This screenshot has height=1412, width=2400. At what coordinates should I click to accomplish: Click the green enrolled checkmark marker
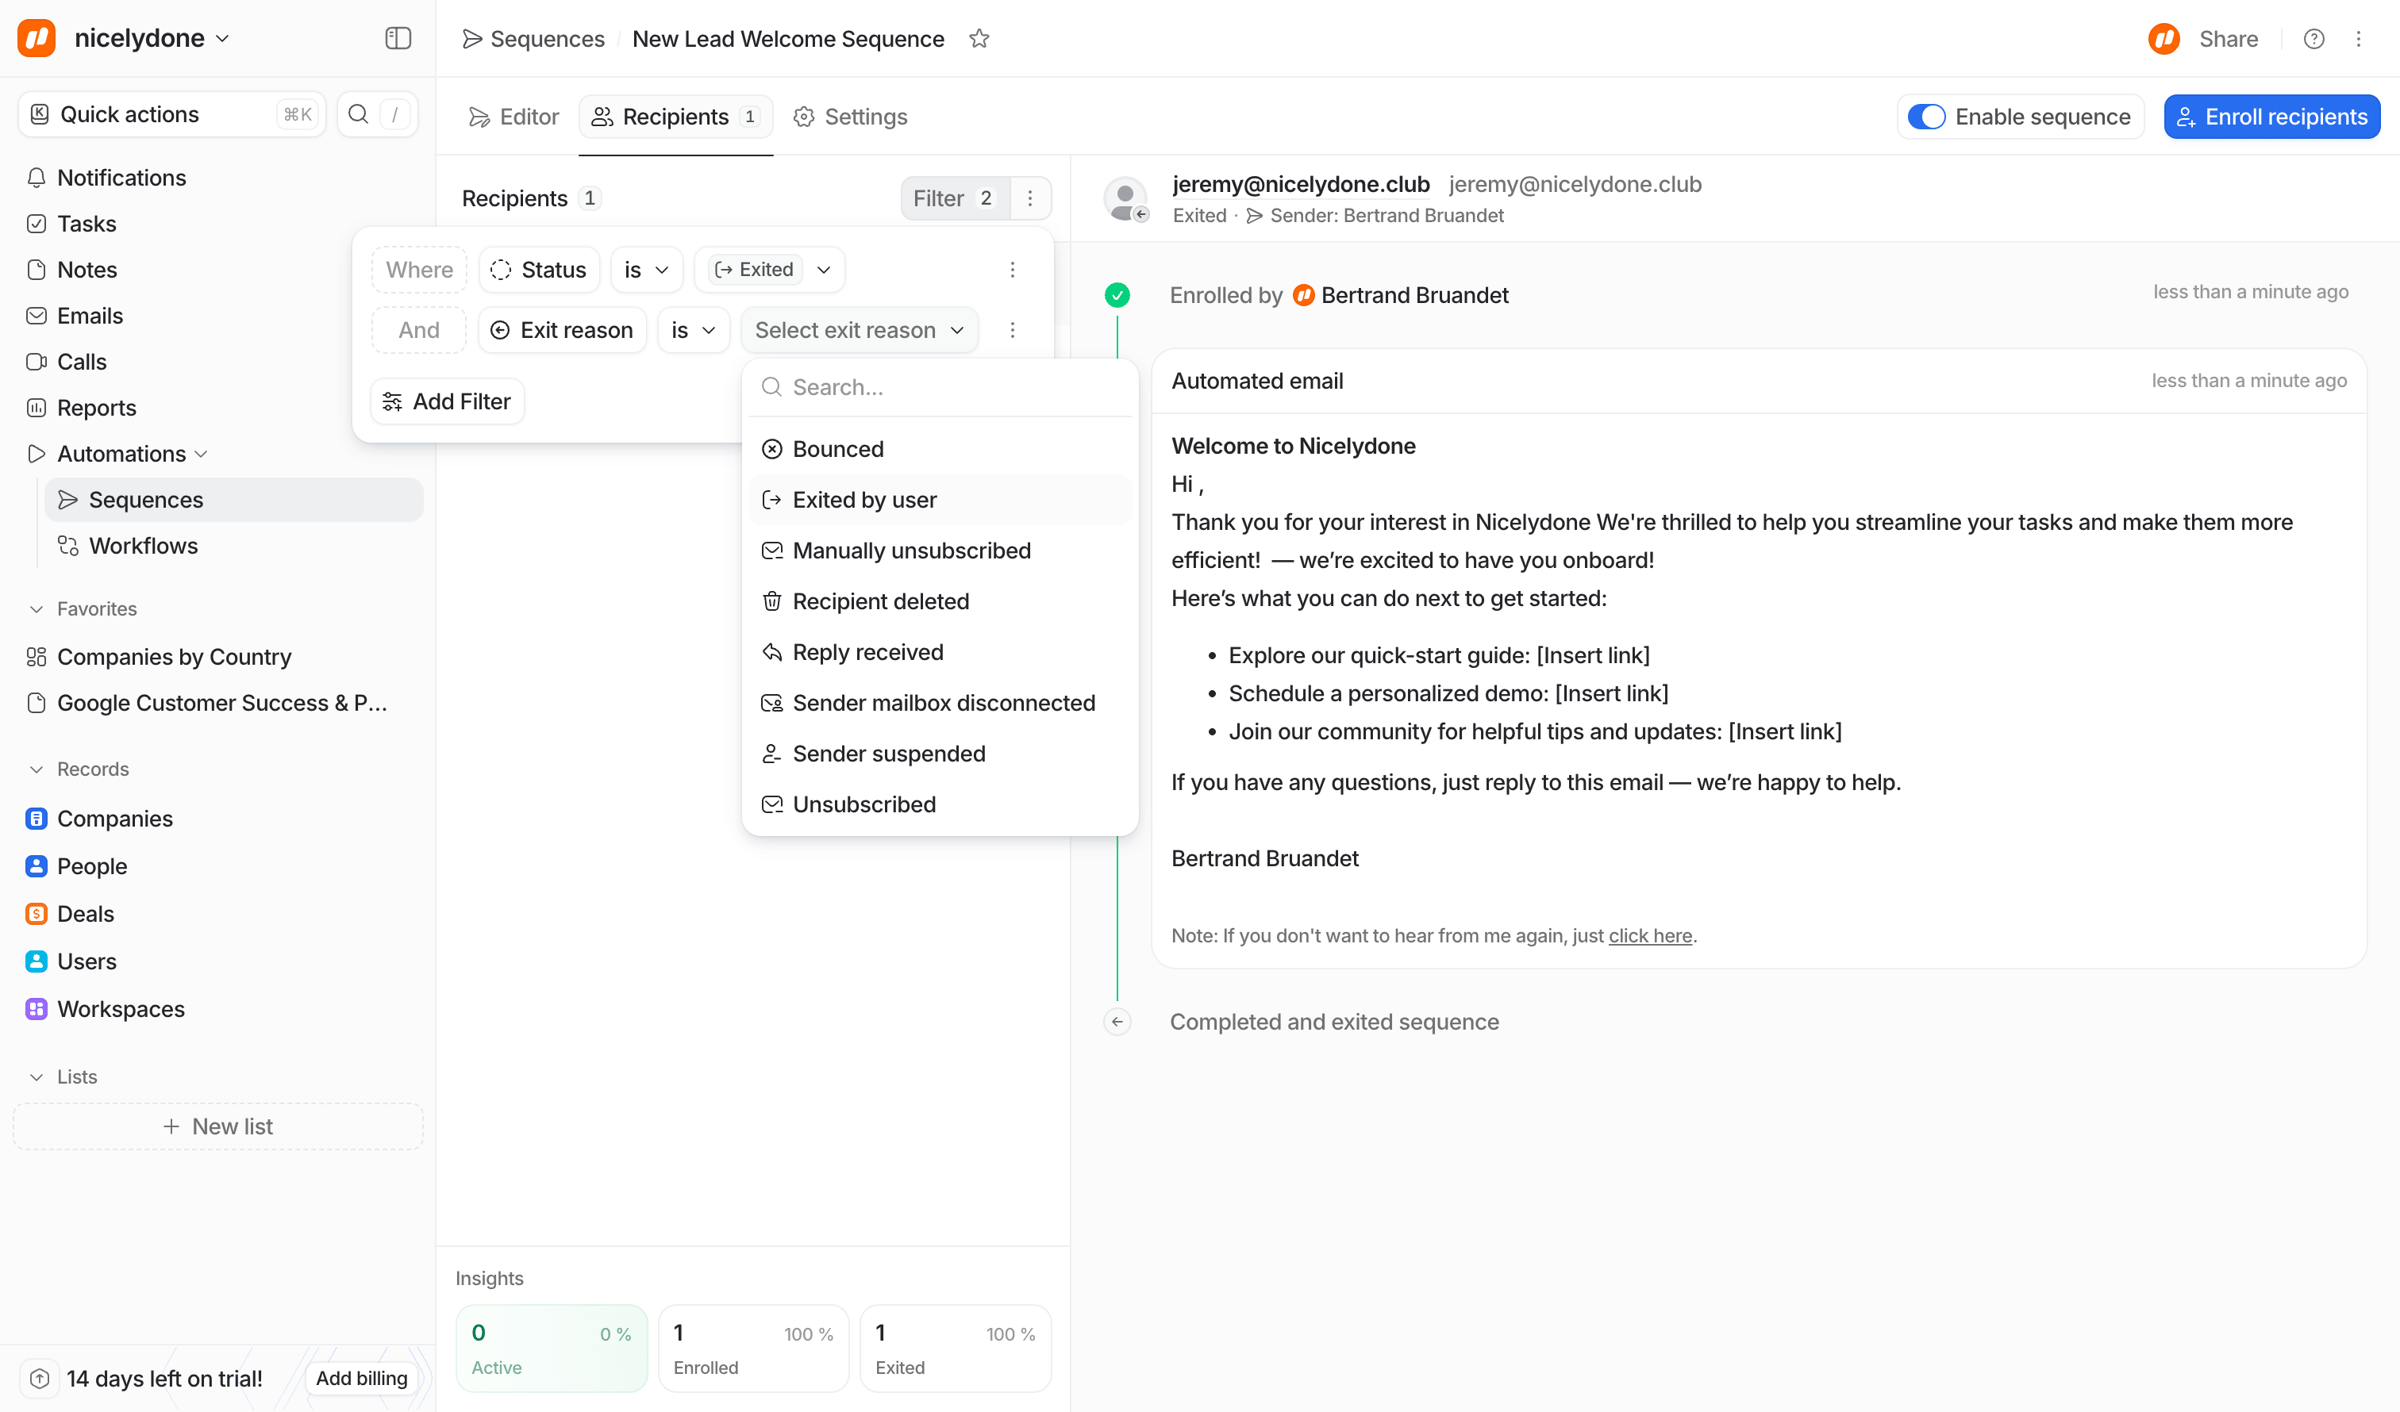pos(1117,295)
